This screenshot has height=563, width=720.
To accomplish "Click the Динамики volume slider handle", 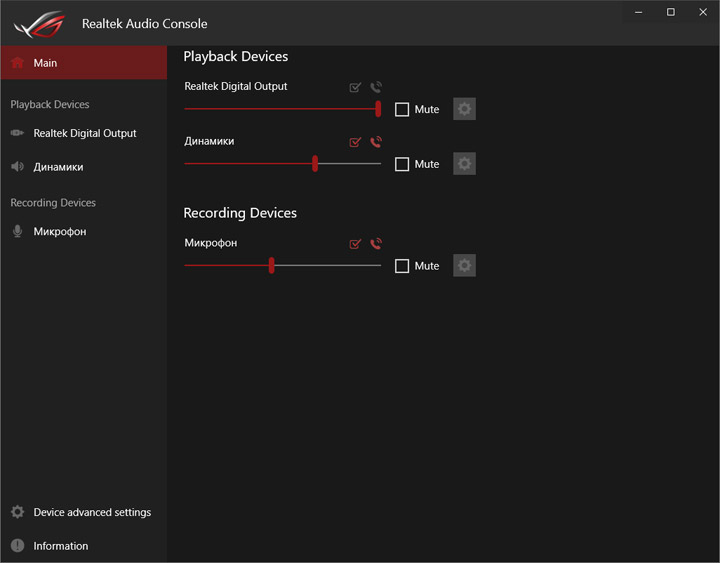I will pyautogui.click(x=315, y=164).
